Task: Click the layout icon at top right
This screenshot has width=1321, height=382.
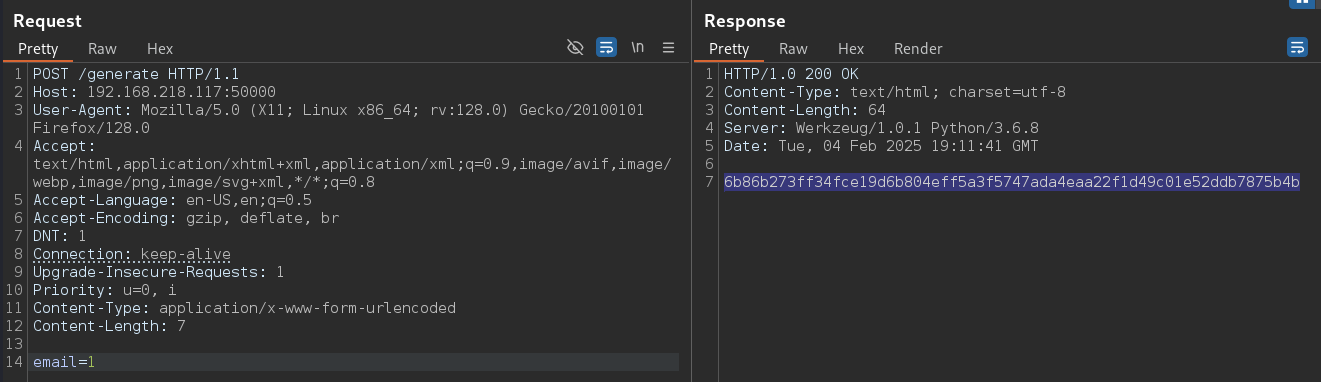Action: pos(1302,3)
